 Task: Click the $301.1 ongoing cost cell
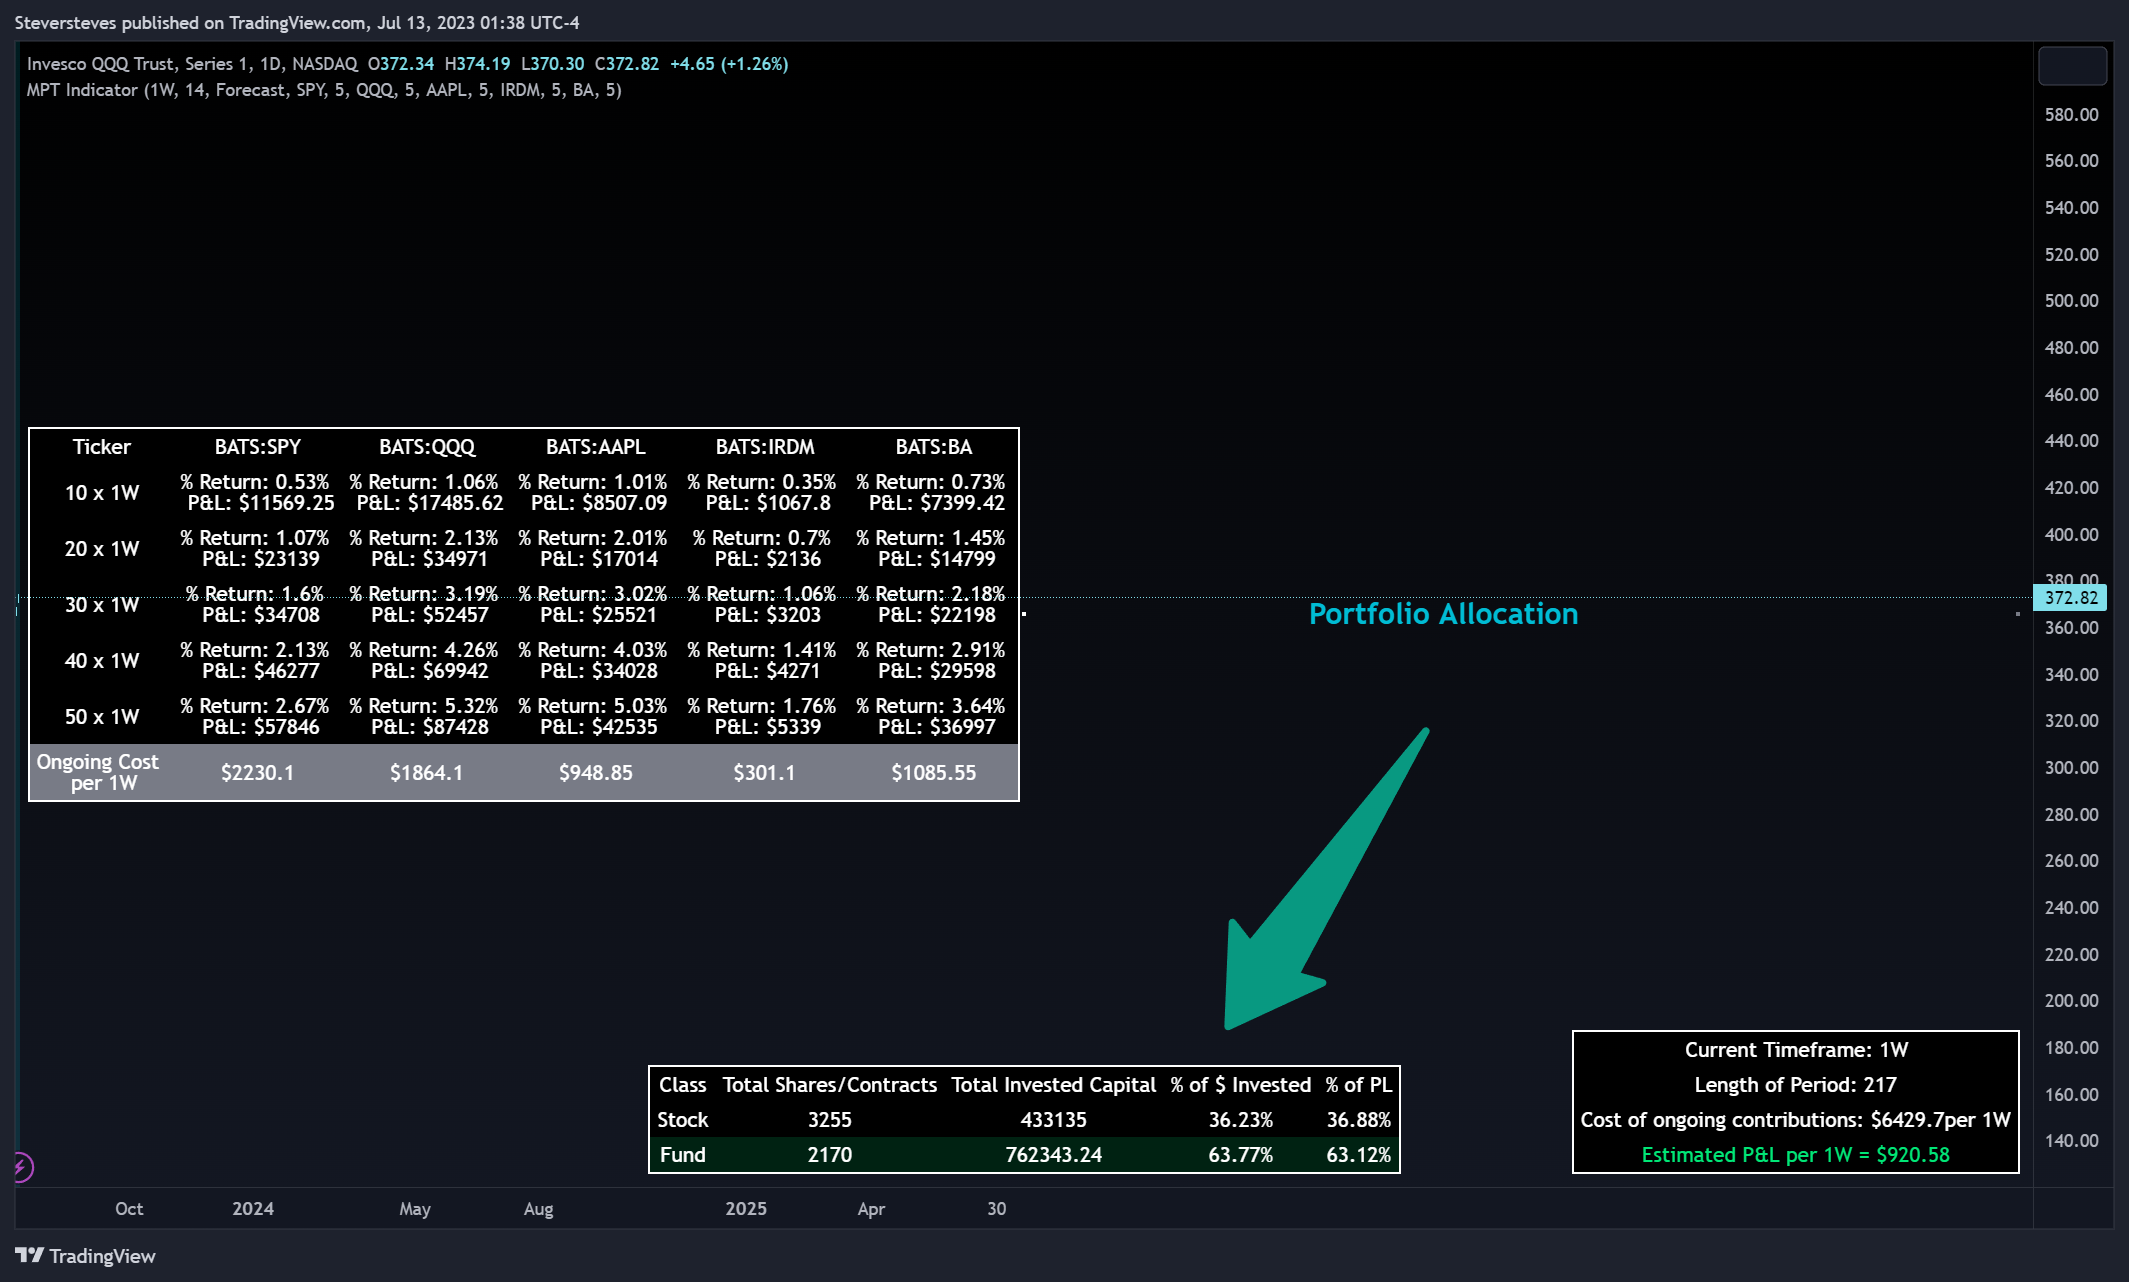click(765, 773)
